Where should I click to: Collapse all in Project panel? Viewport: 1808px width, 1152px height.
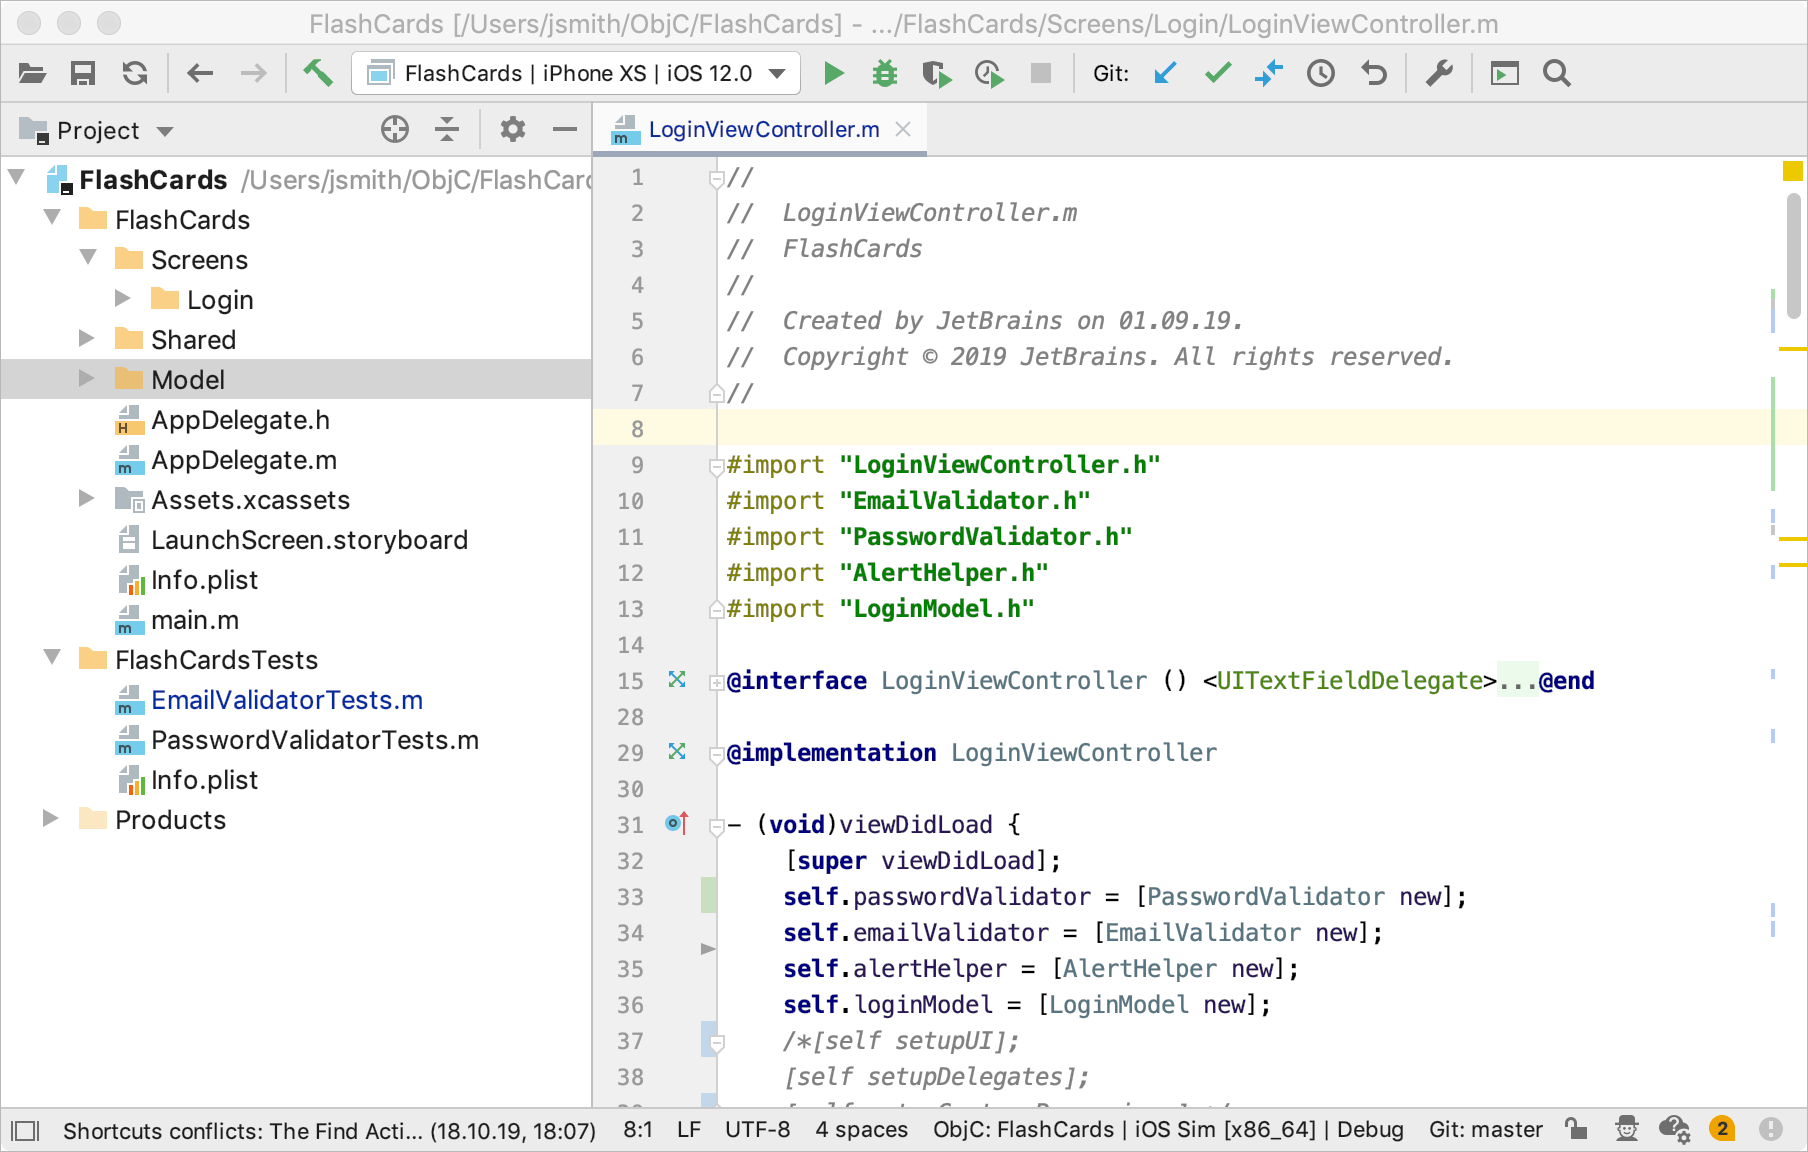coord(447,129)
